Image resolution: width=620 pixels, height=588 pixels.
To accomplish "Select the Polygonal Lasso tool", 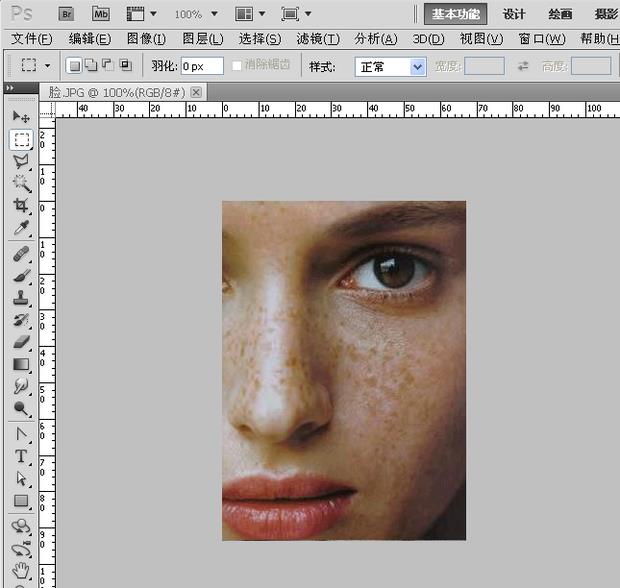I will point(21,161).
